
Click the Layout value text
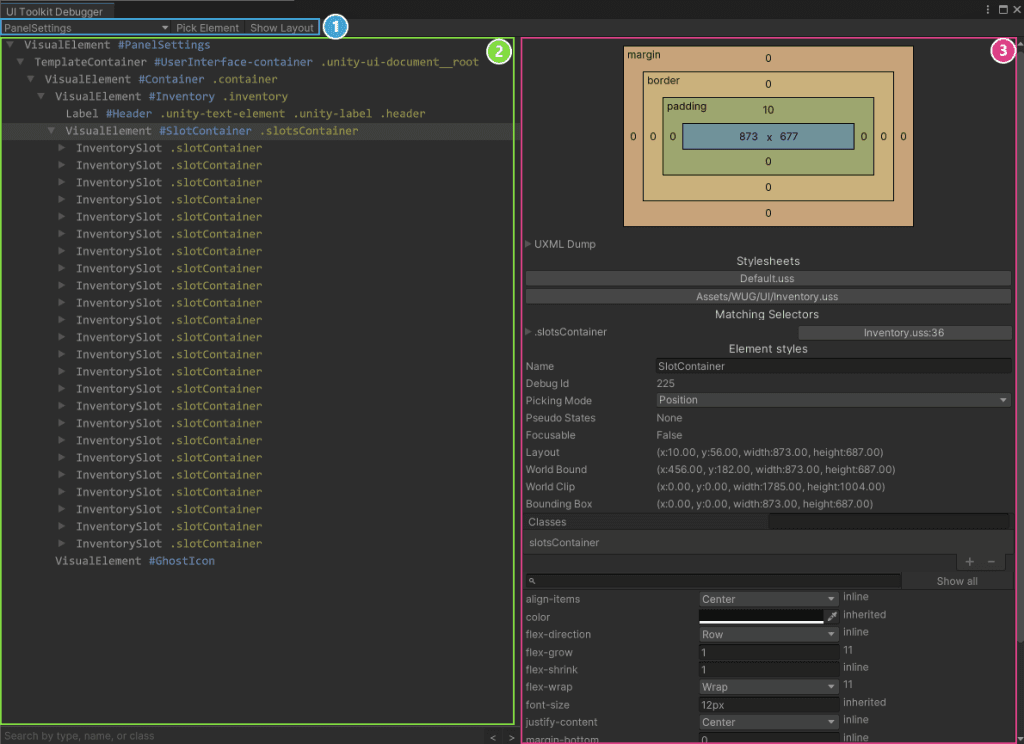770,453
